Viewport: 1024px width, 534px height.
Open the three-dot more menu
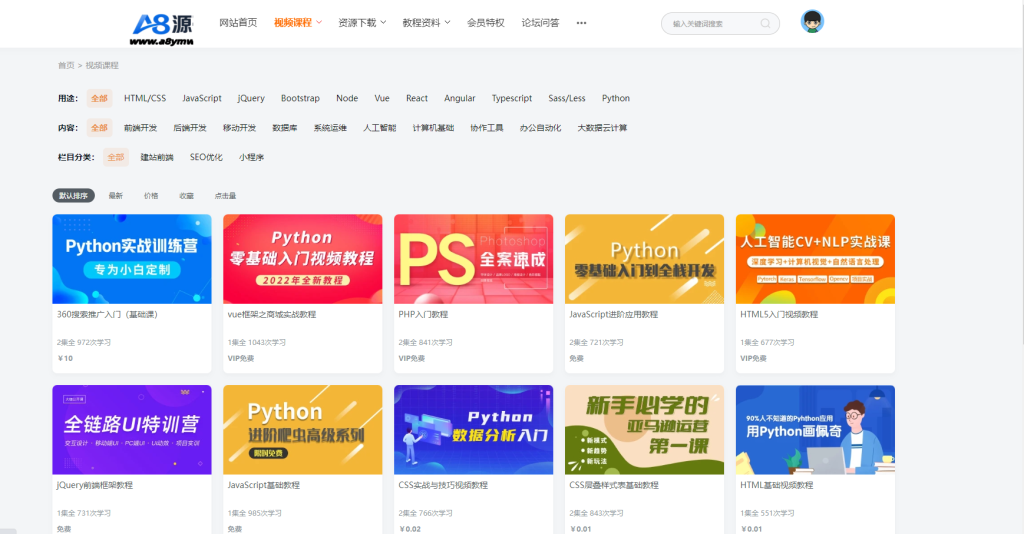(x=581, y=23)
